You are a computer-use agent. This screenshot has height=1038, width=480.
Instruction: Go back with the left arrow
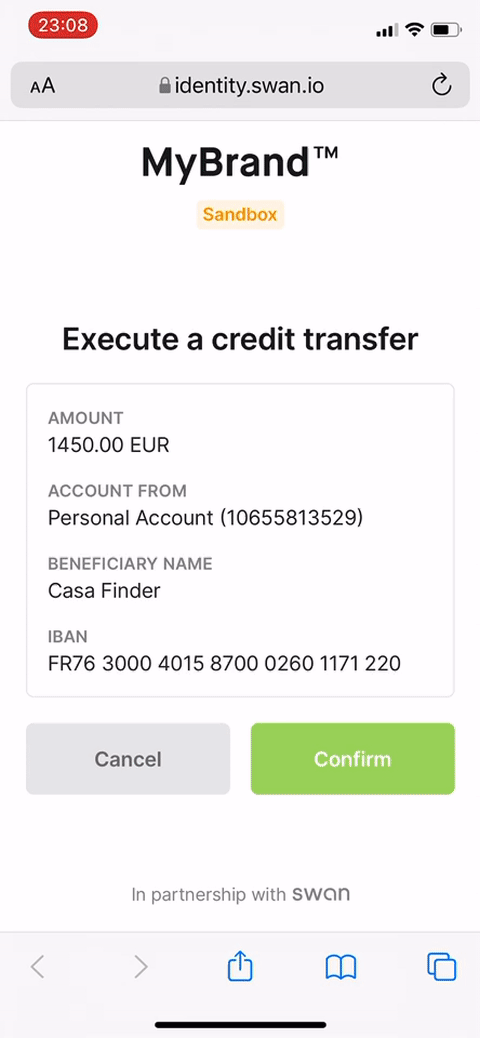coord(38,967)
